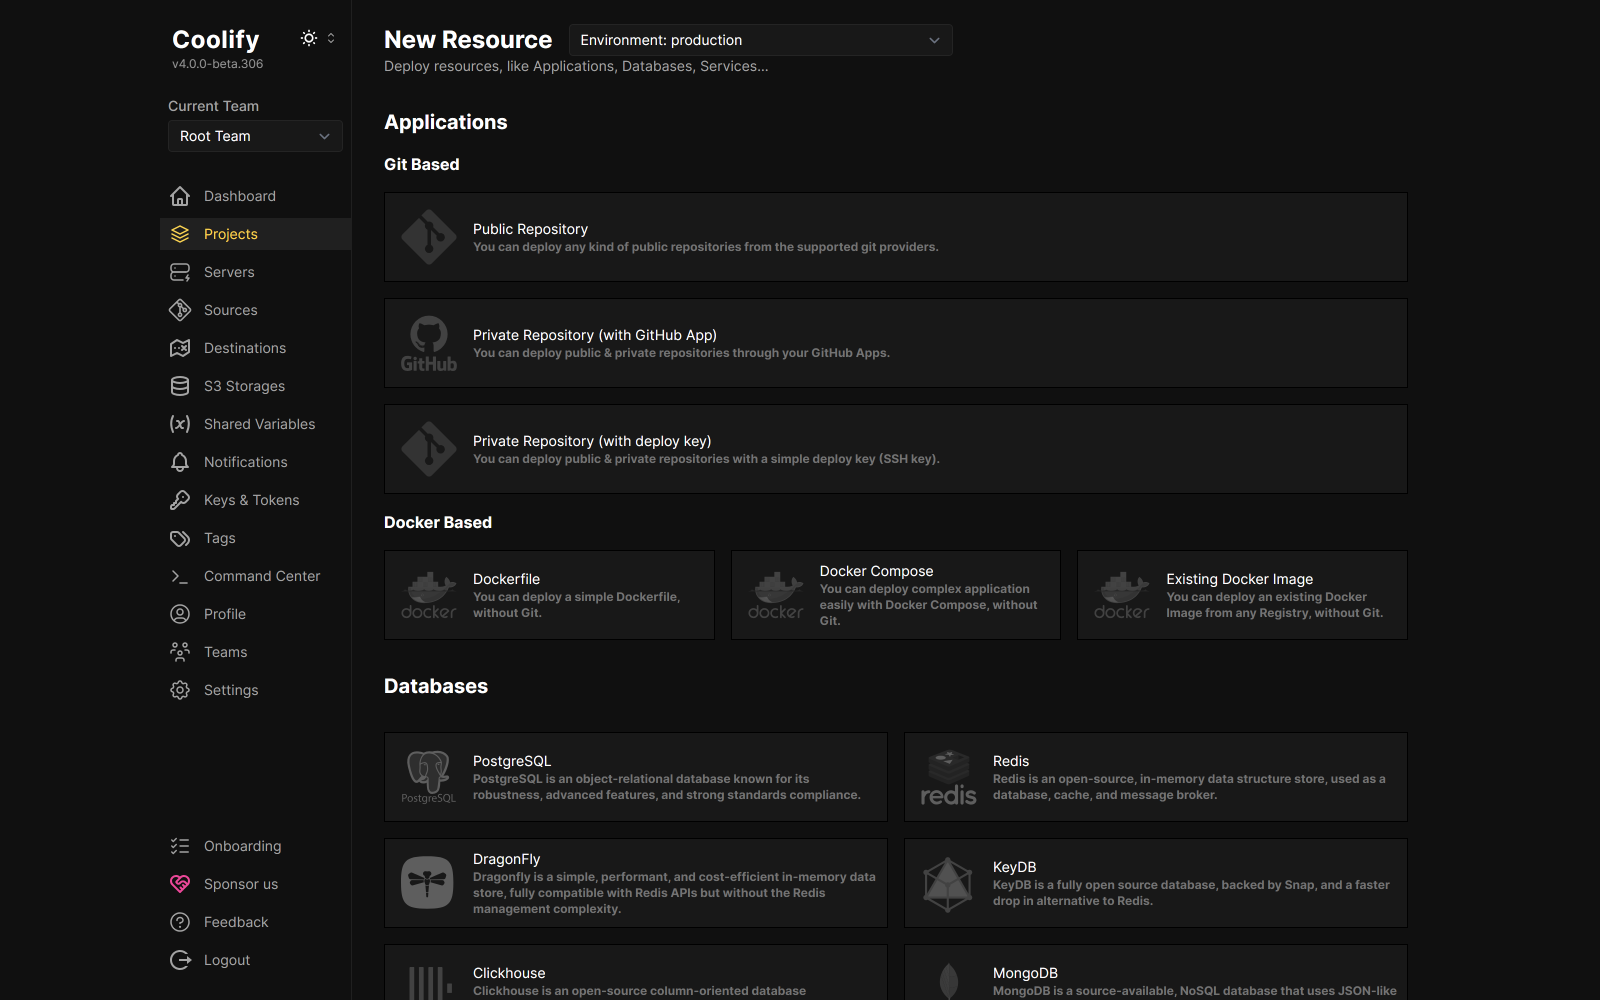Select the Docker Compose deployment card
1600x1000 pixels.
[x=895, y=594]
